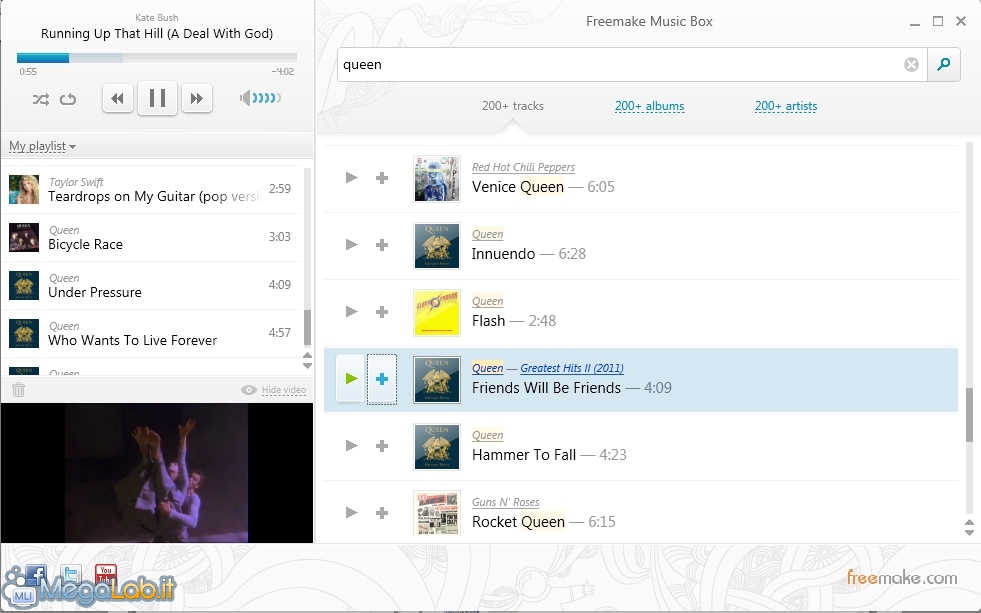Seek within the song progress bar

(x=156, y=58)
